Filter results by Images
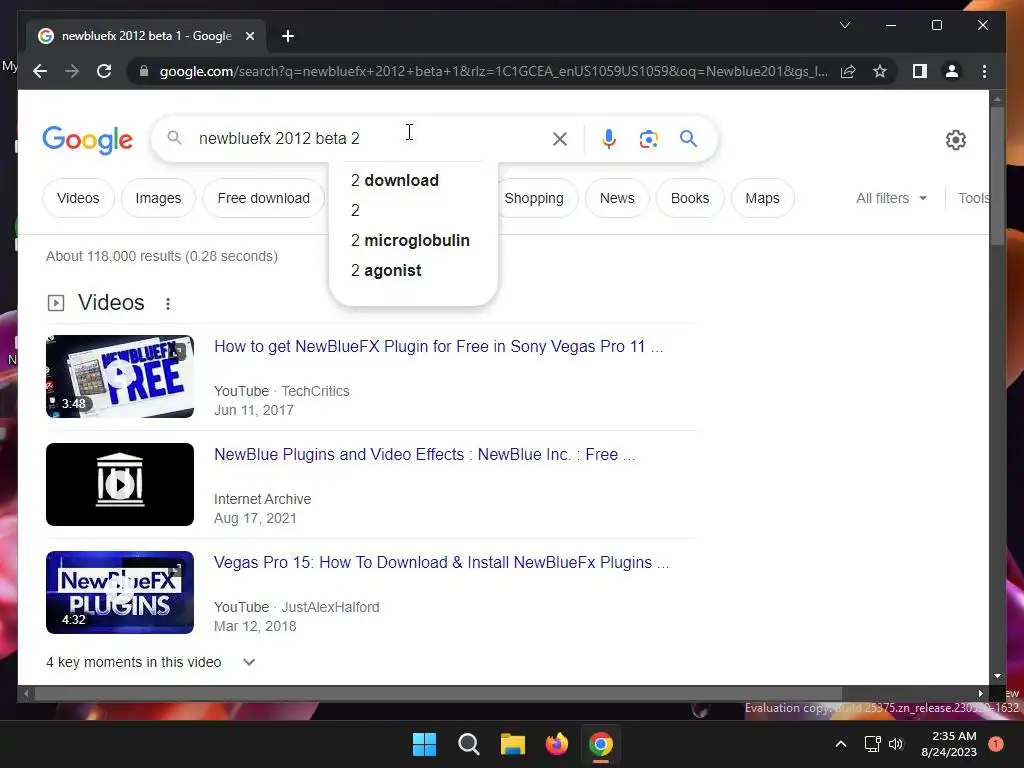Viewport: 1024px width, 768px height. pos(158,198)
